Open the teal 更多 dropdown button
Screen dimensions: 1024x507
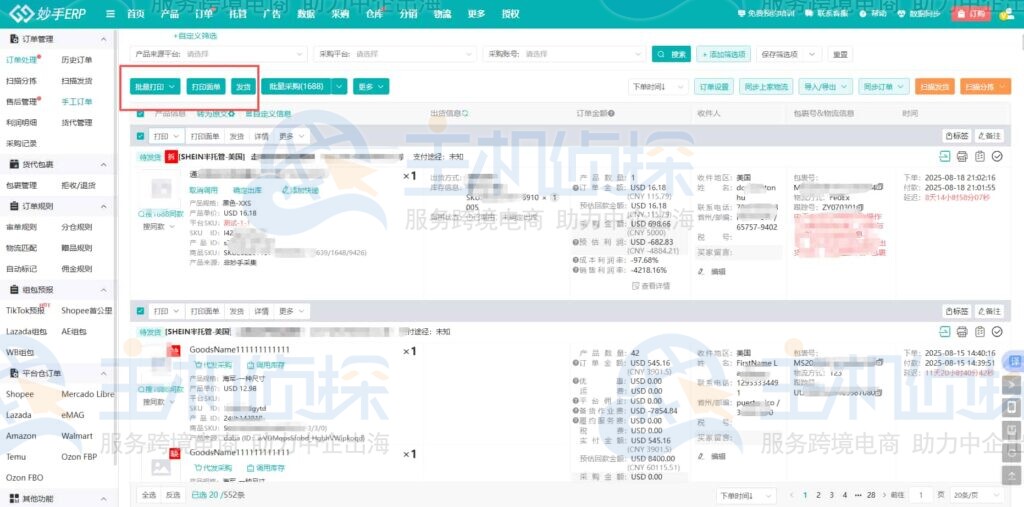pos(372,86)
